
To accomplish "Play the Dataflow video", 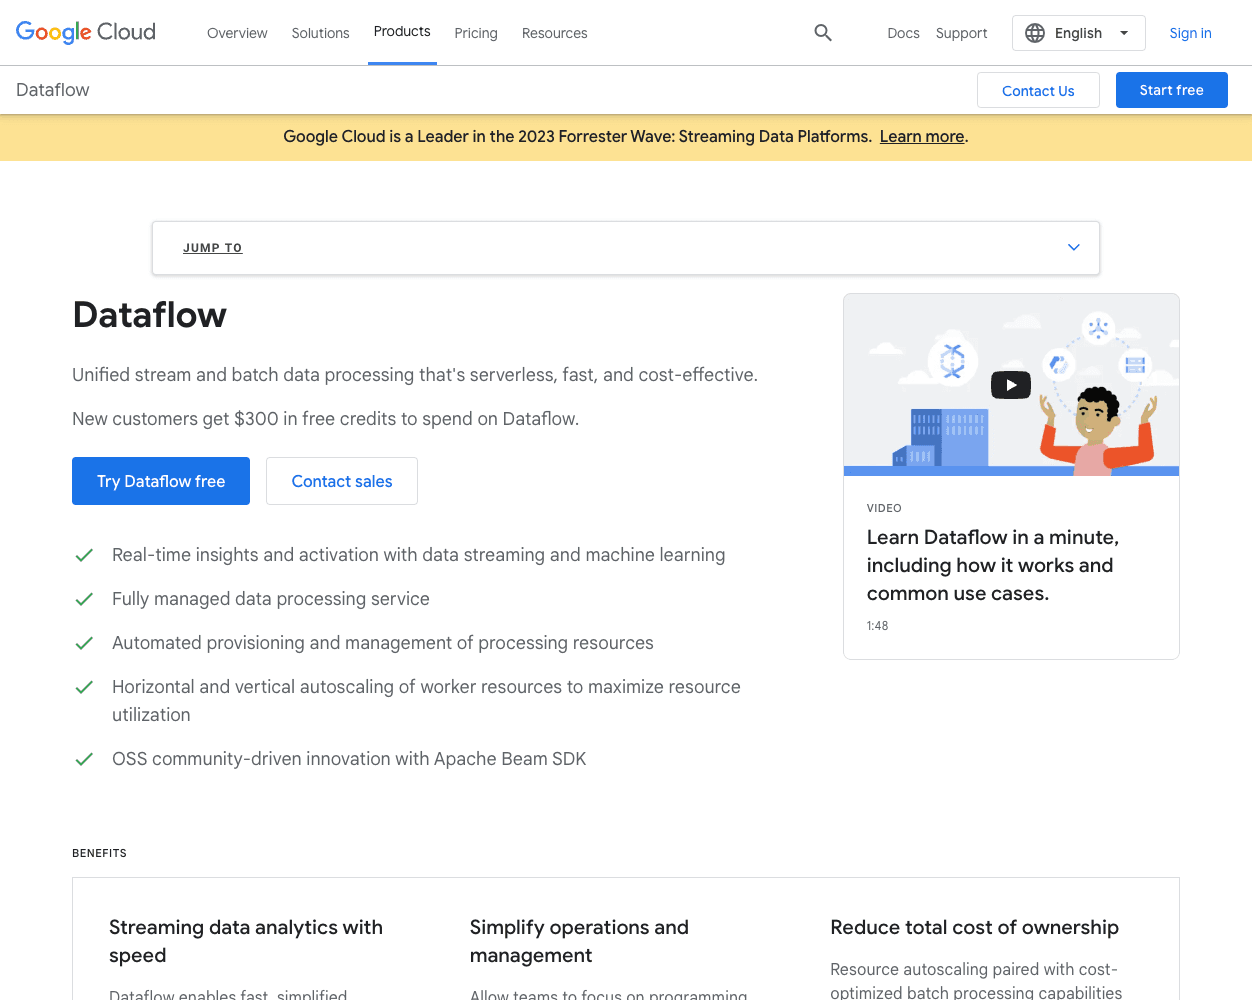I will pos(1011,385).
